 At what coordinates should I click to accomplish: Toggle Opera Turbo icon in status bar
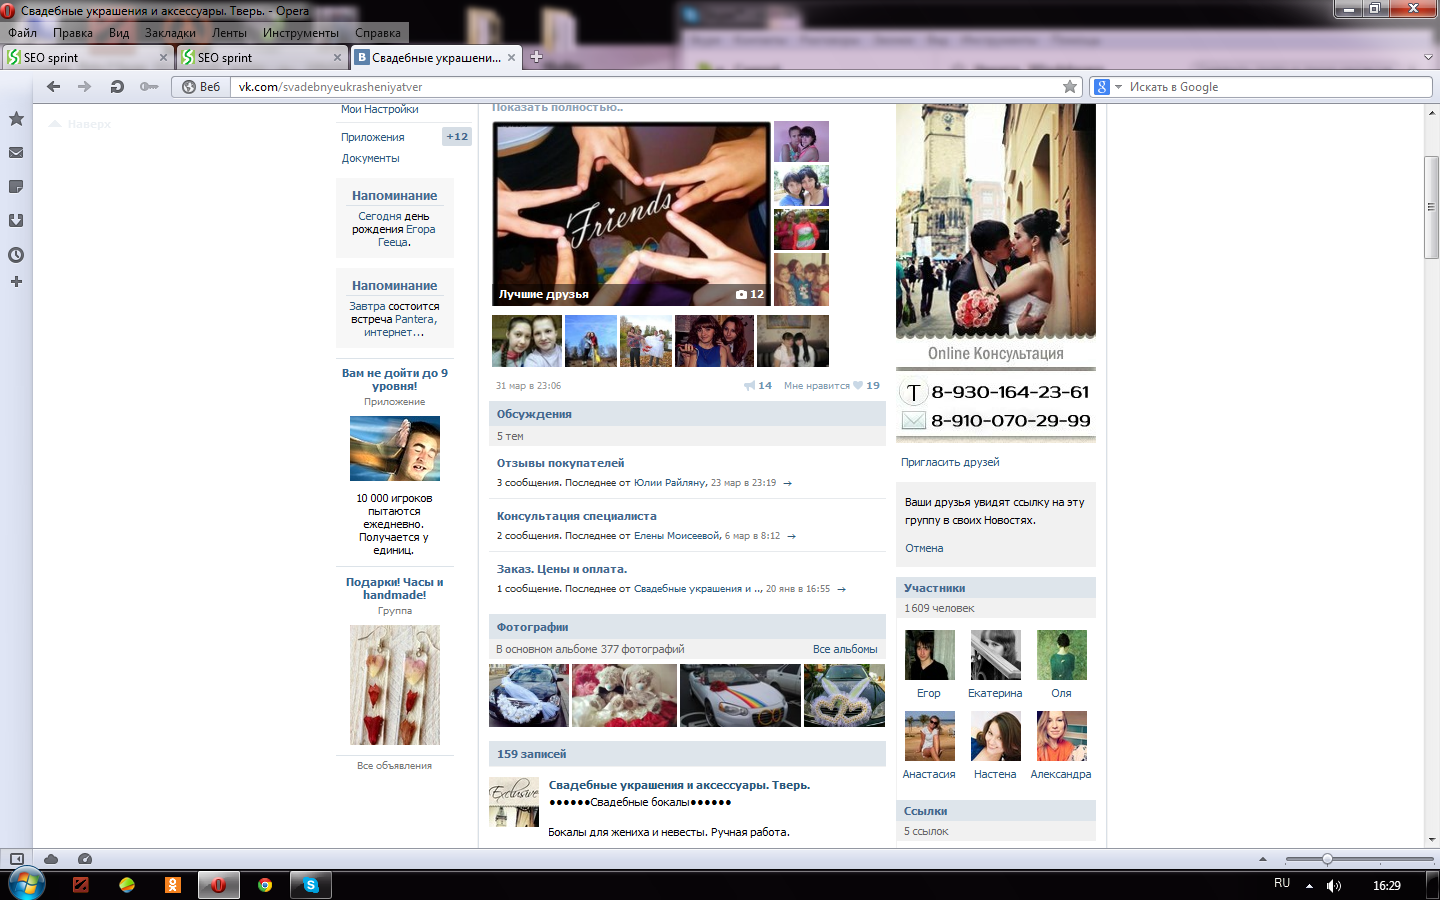point(85,859)
